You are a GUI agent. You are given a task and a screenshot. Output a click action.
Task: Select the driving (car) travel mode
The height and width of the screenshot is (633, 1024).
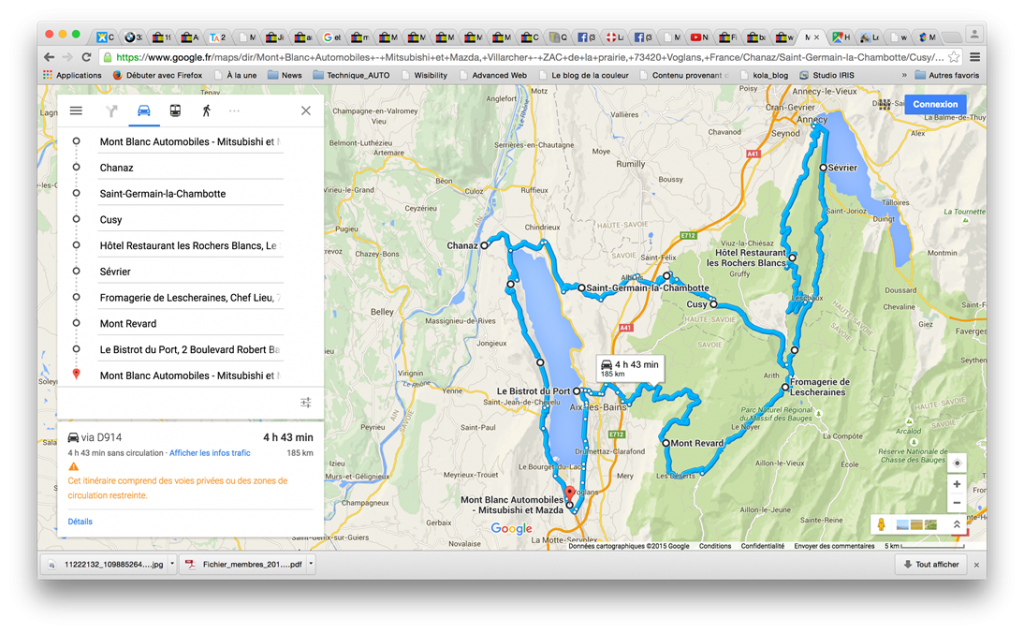[x=144, y=110]
